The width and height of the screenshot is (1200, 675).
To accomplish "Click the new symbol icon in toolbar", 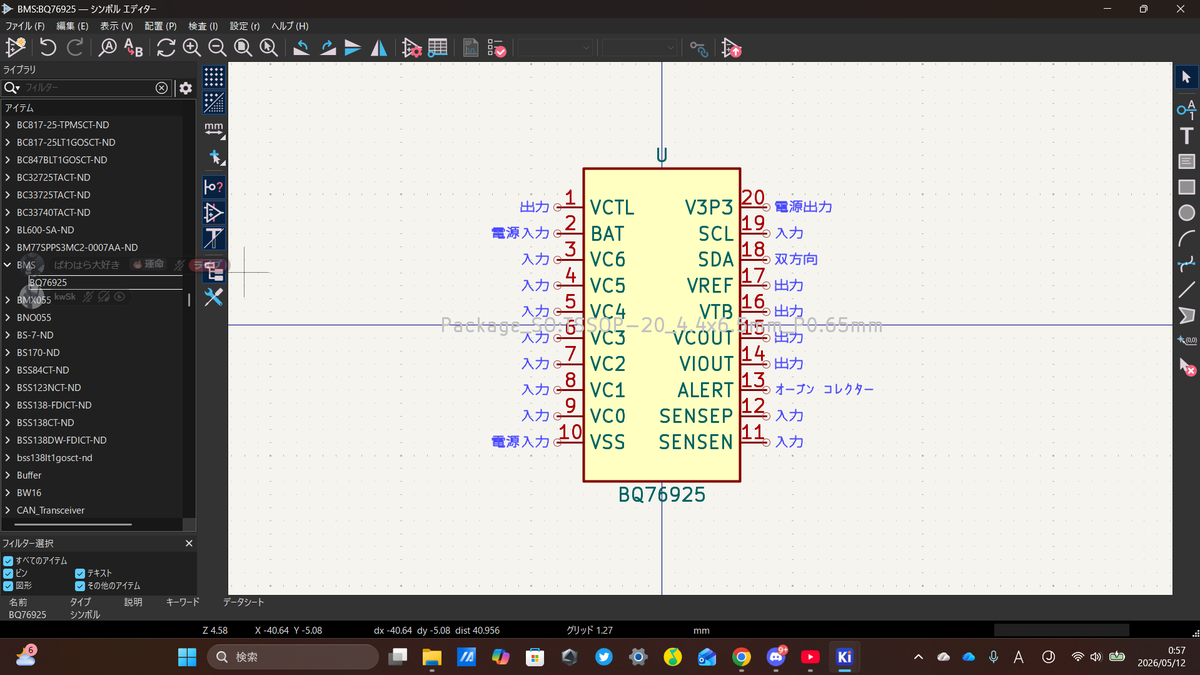I will coord(16,47).
